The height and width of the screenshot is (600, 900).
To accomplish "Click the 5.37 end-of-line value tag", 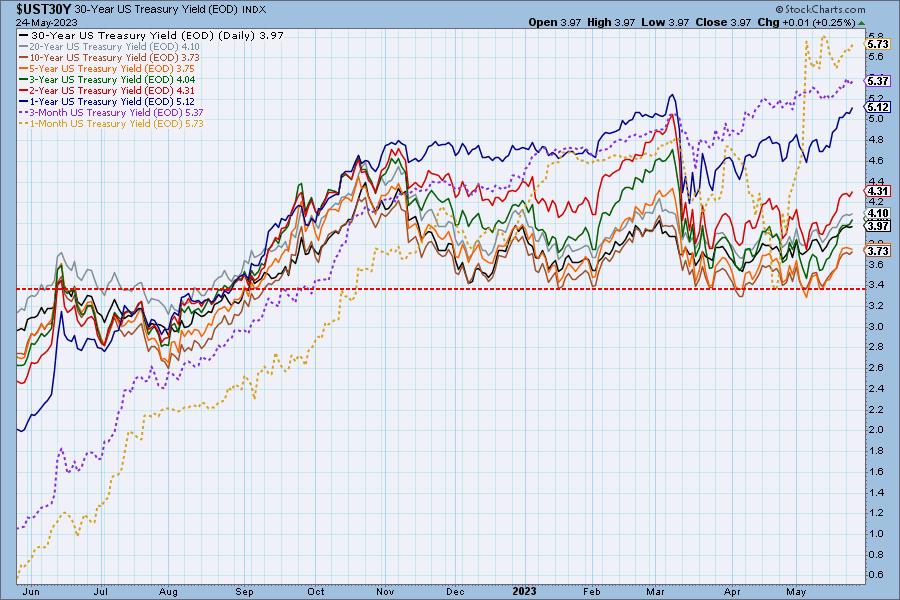I will 878,81.
